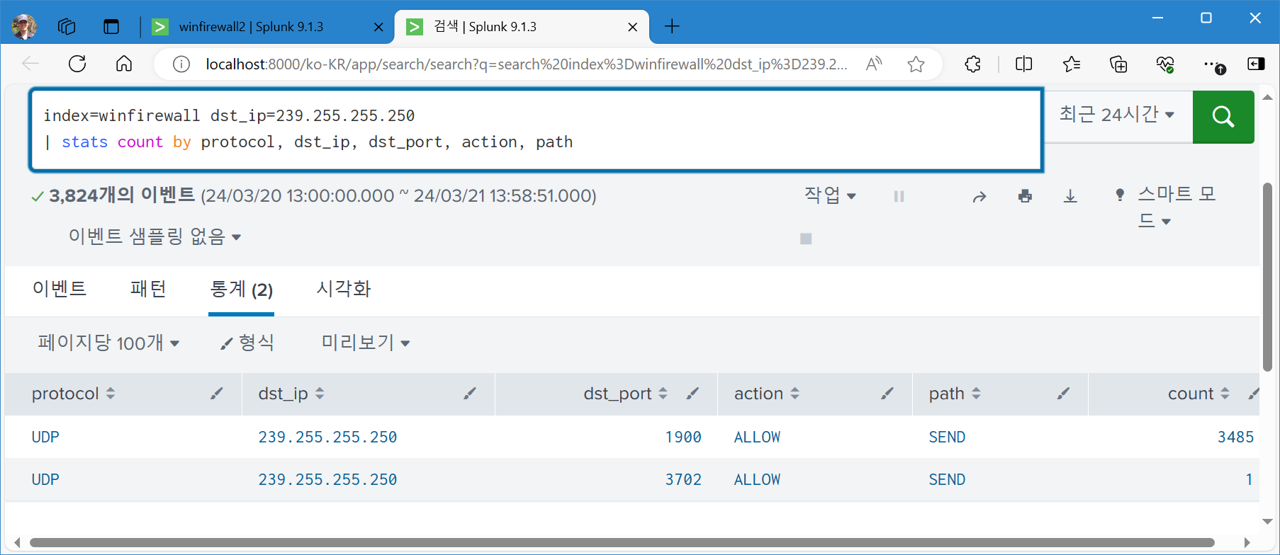Viewport: 1280px width, 555px height.
Task: Open workspaces icon in title bar
Action: [x=67, y=27]
